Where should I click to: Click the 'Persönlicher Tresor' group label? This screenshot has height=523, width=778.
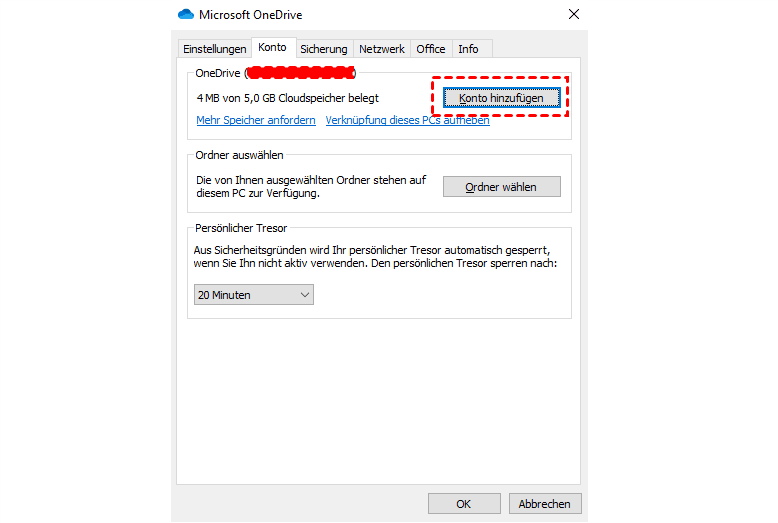coord(241,228)
